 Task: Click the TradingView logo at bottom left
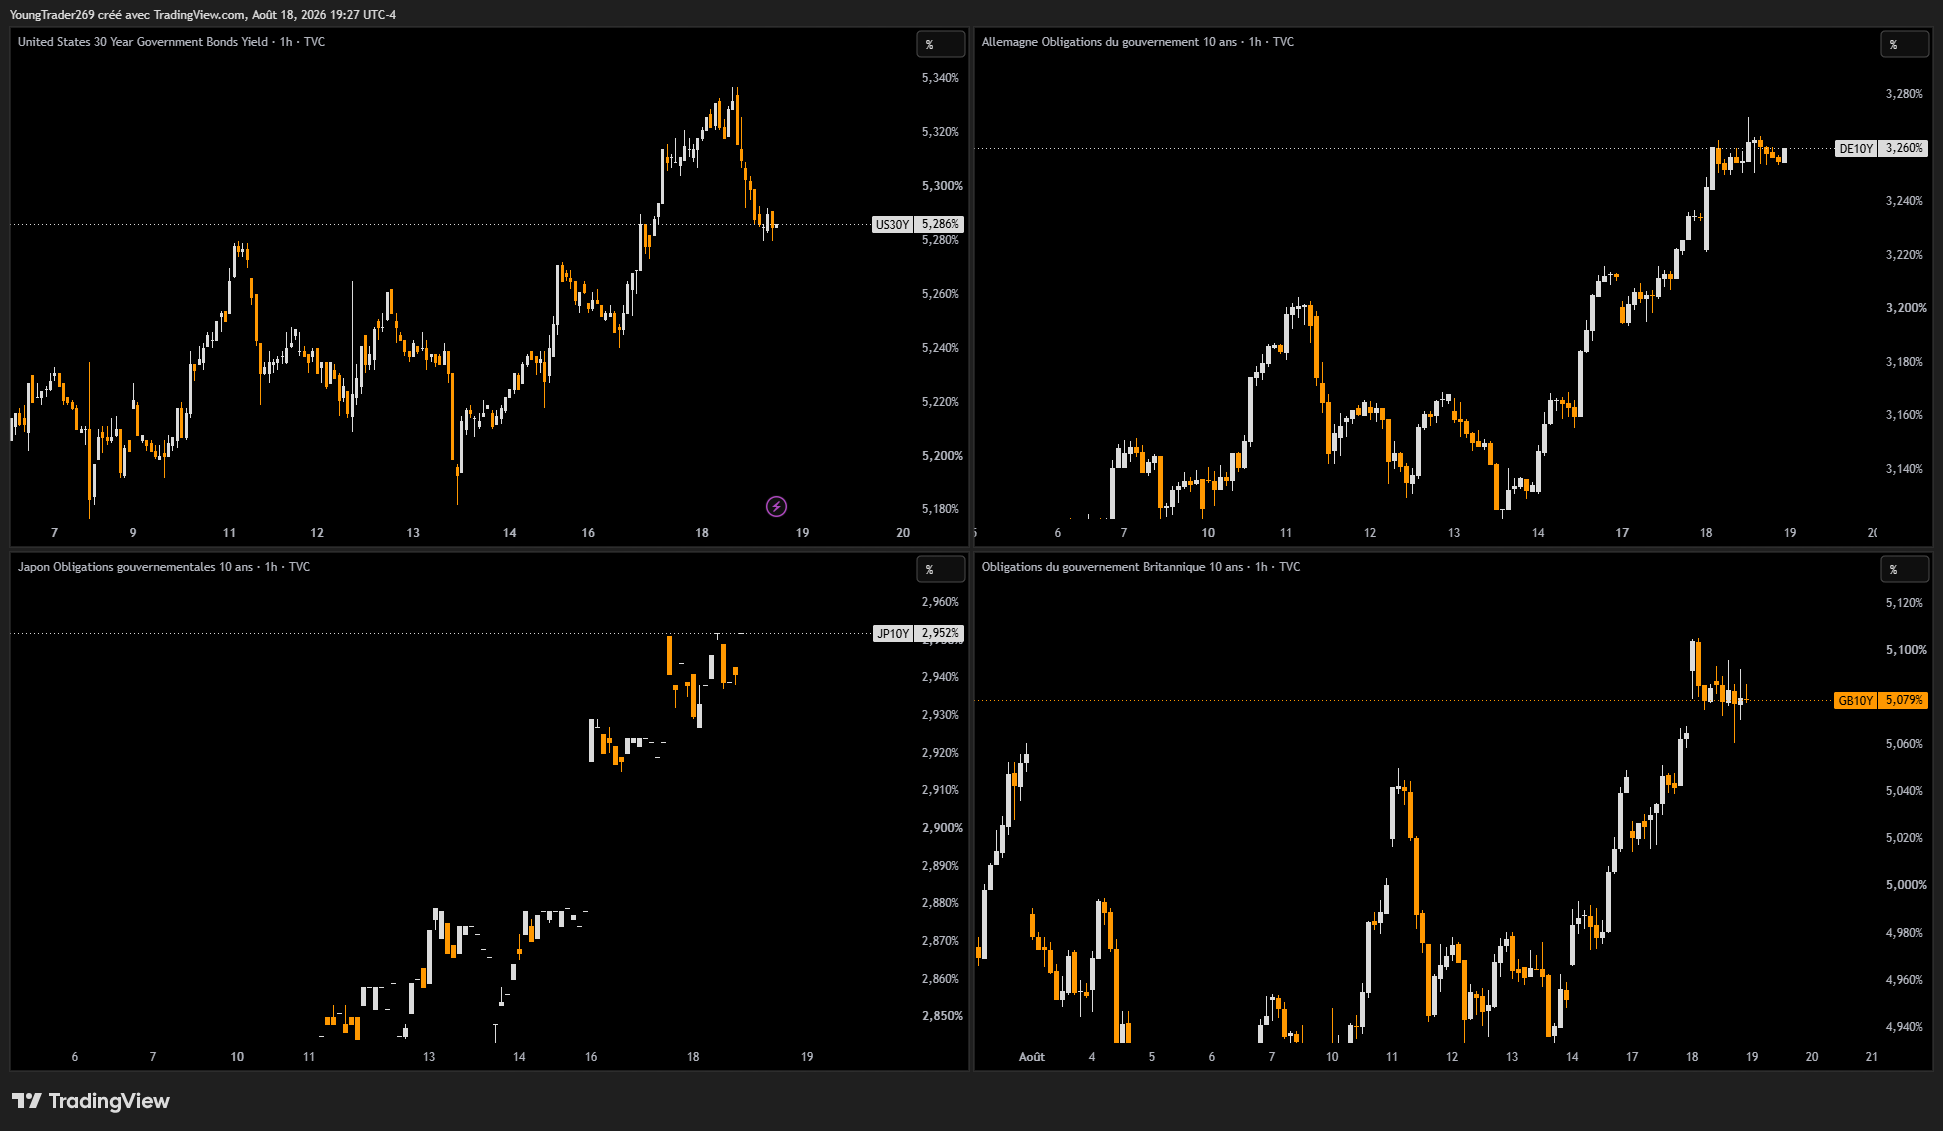click(91, 1101)
